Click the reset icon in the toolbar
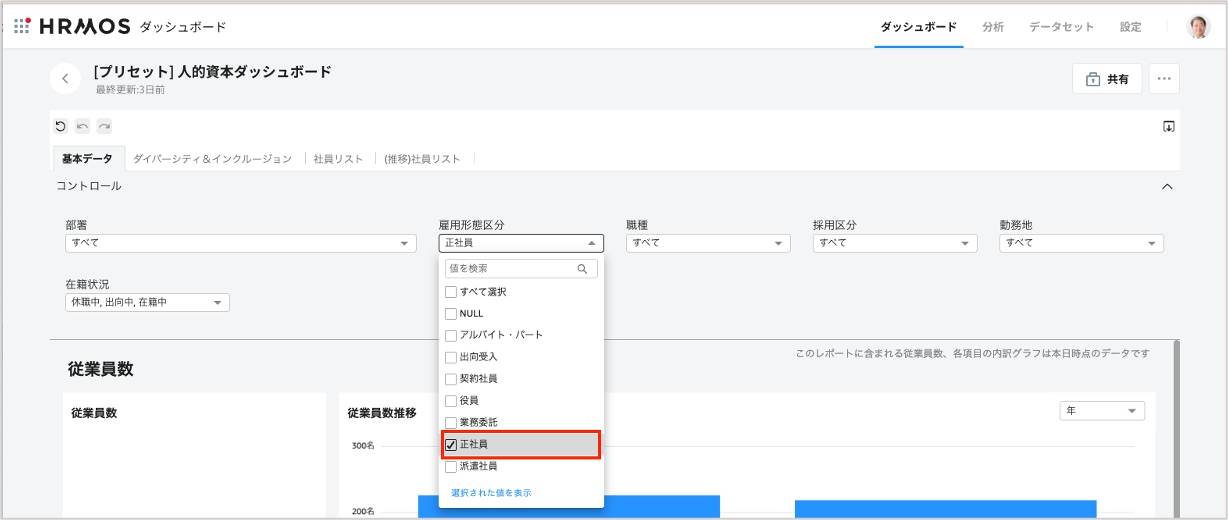Viewport: 1228px width, 520px height. click(61, 126)
